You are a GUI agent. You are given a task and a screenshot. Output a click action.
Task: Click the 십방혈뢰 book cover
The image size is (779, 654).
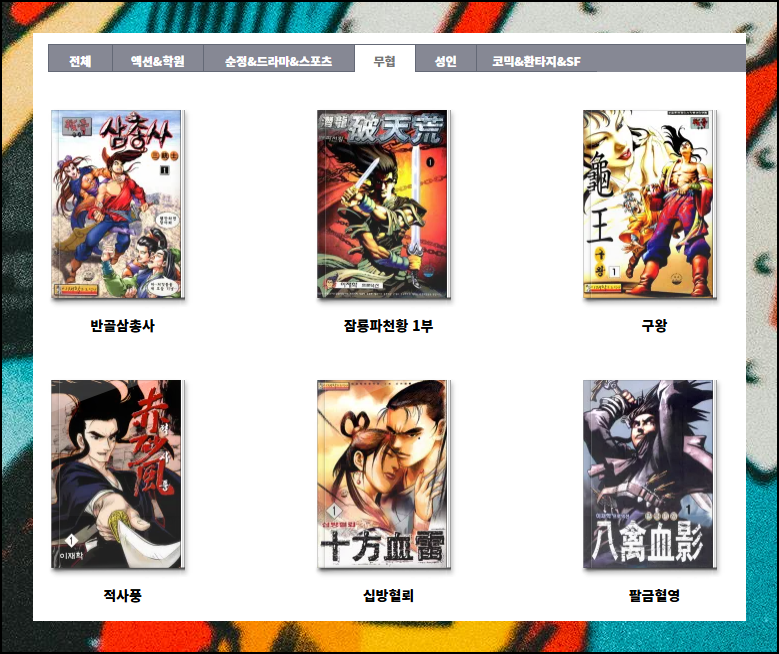pos(384,474)
